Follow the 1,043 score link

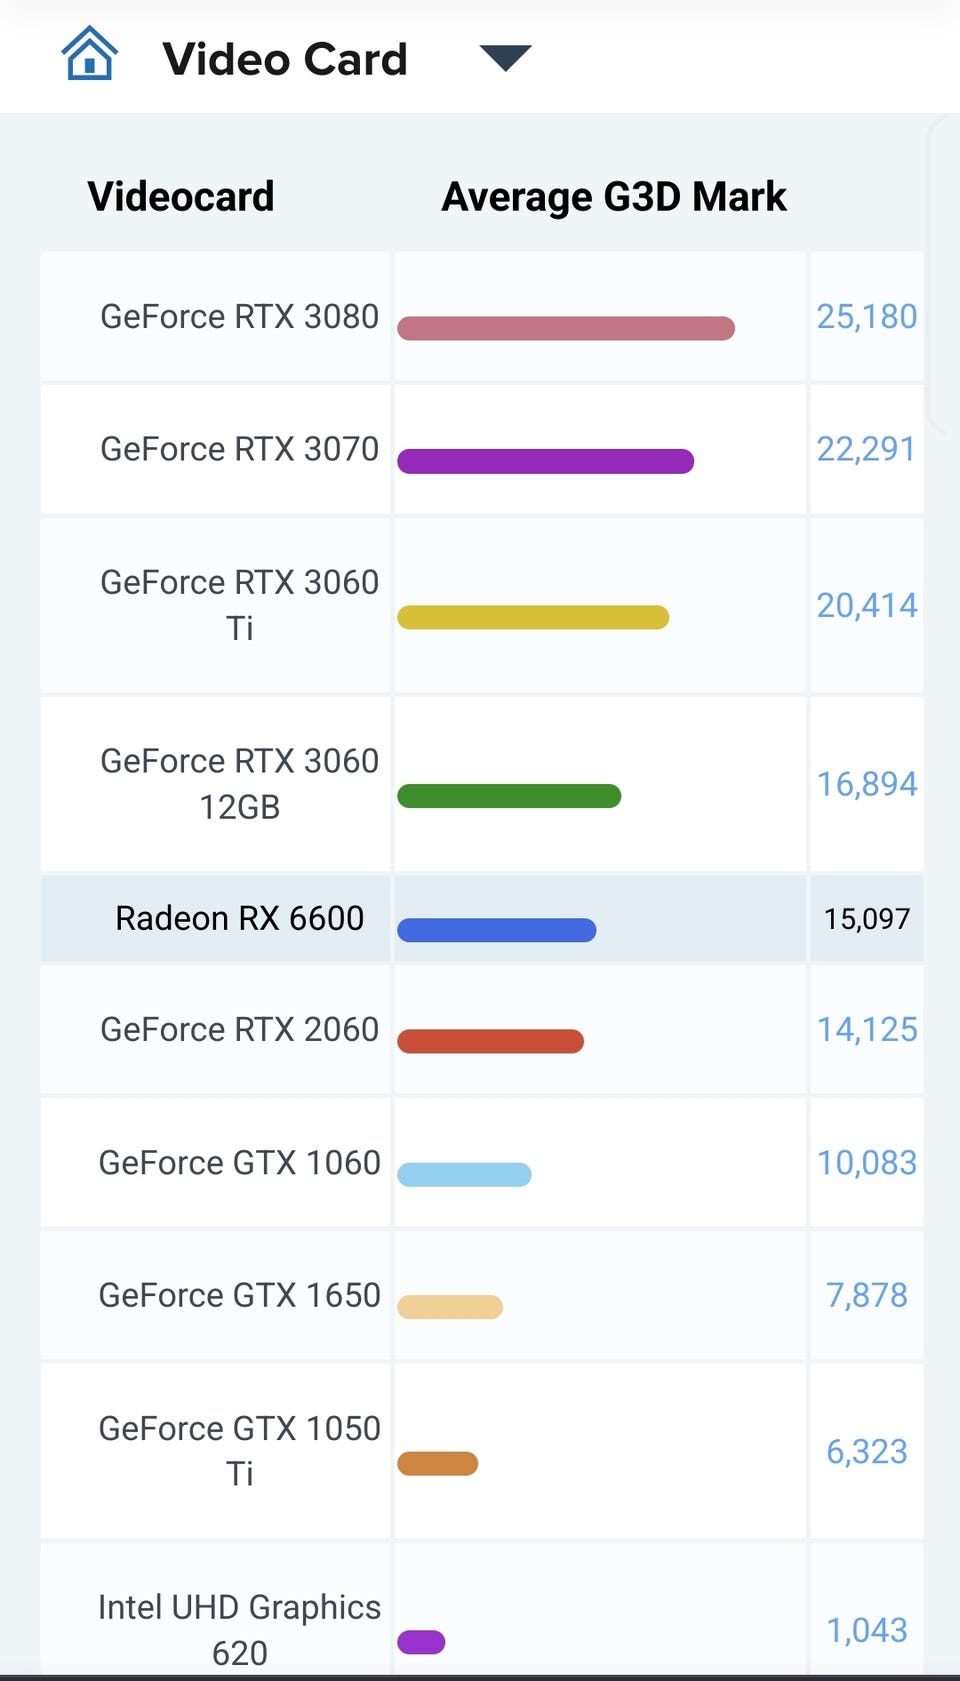867,1631
